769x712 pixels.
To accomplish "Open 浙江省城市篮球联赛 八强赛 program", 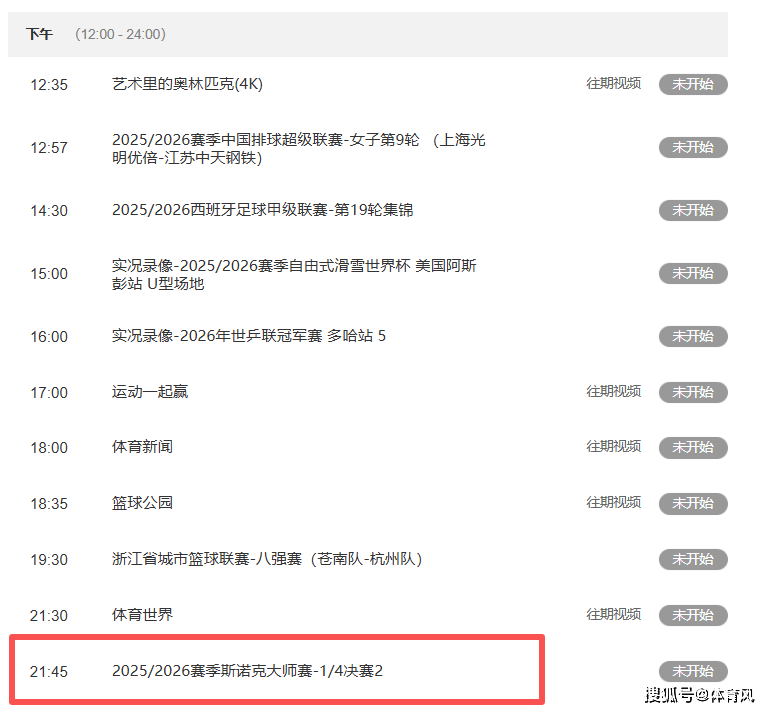I will [x=266, y=559].
